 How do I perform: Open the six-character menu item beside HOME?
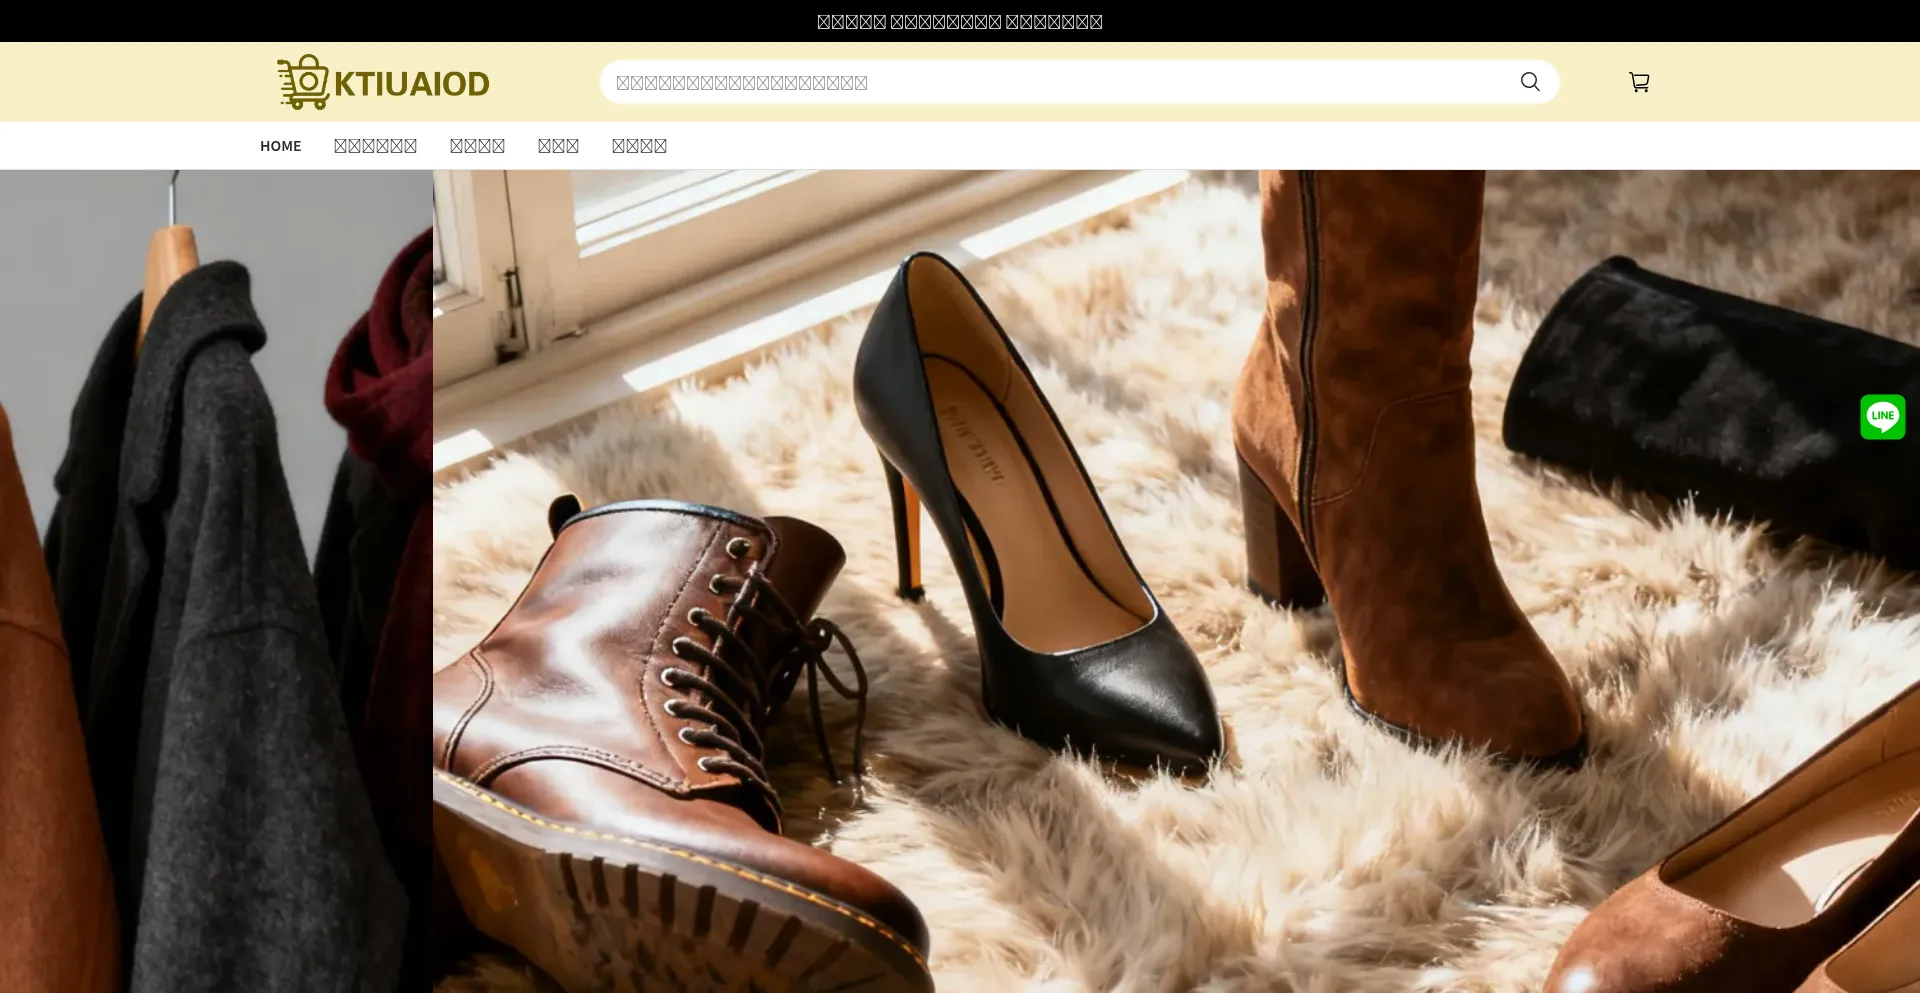click(375, 146)
